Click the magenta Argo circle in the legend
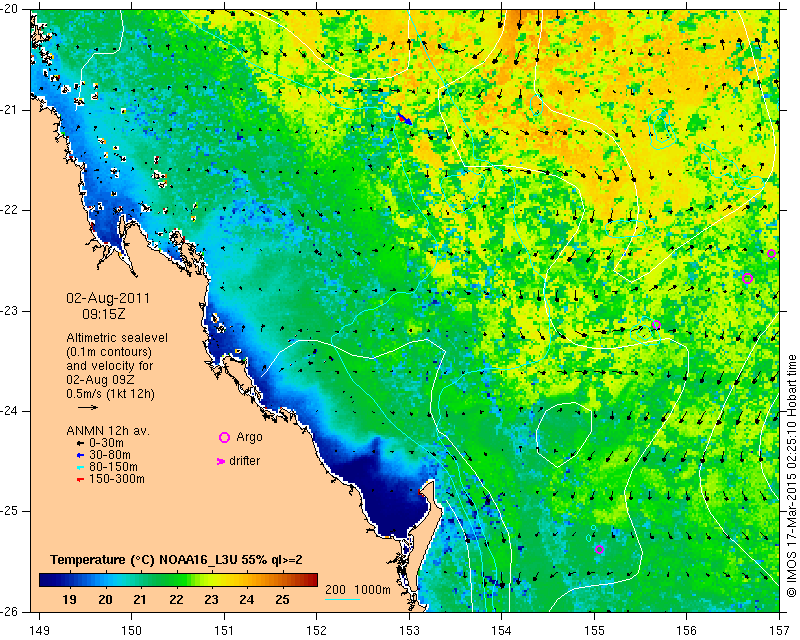Screen dimensions: 800x640 point(224,437)
